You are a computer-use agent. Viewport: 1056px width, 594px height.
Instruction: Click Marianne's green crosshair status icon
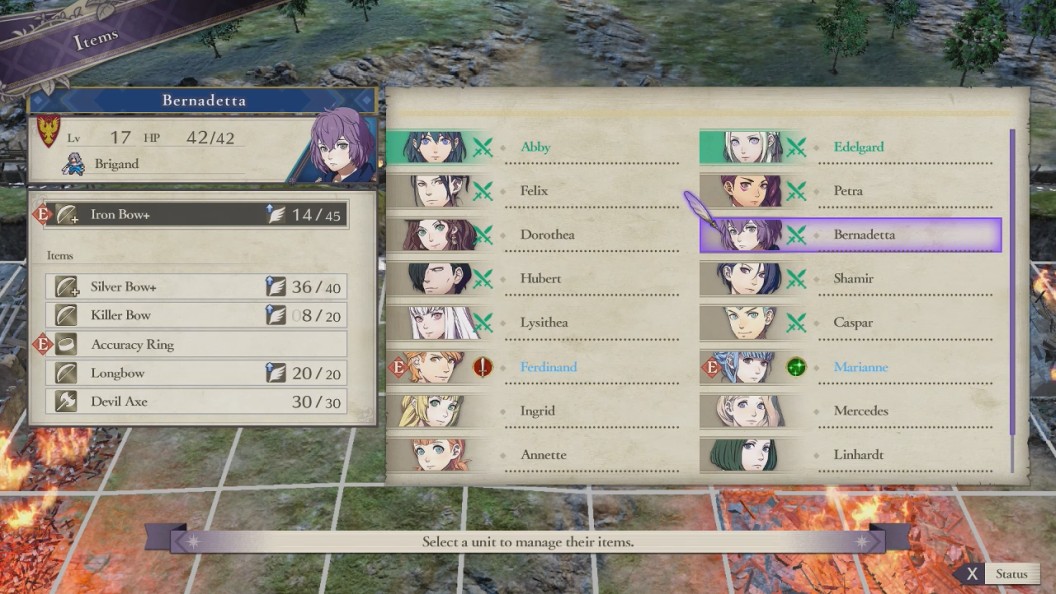coord(796,367)
